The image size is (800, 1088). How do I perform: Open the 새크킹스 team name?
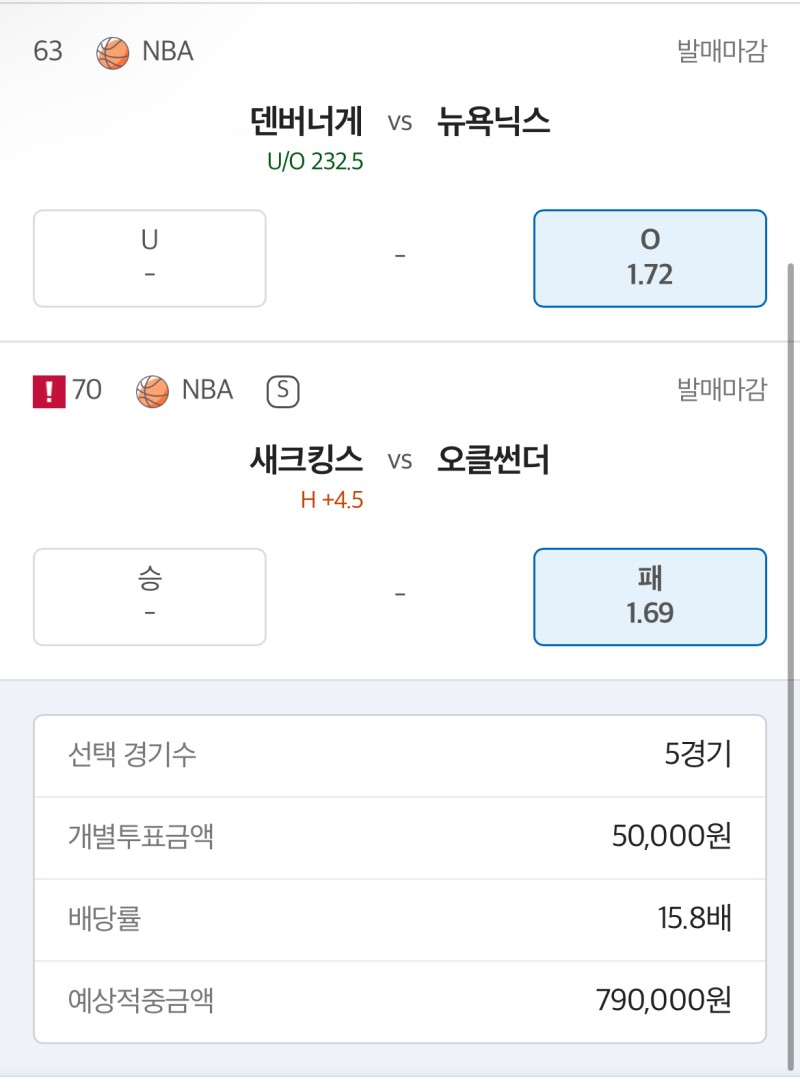pos(306,461)
